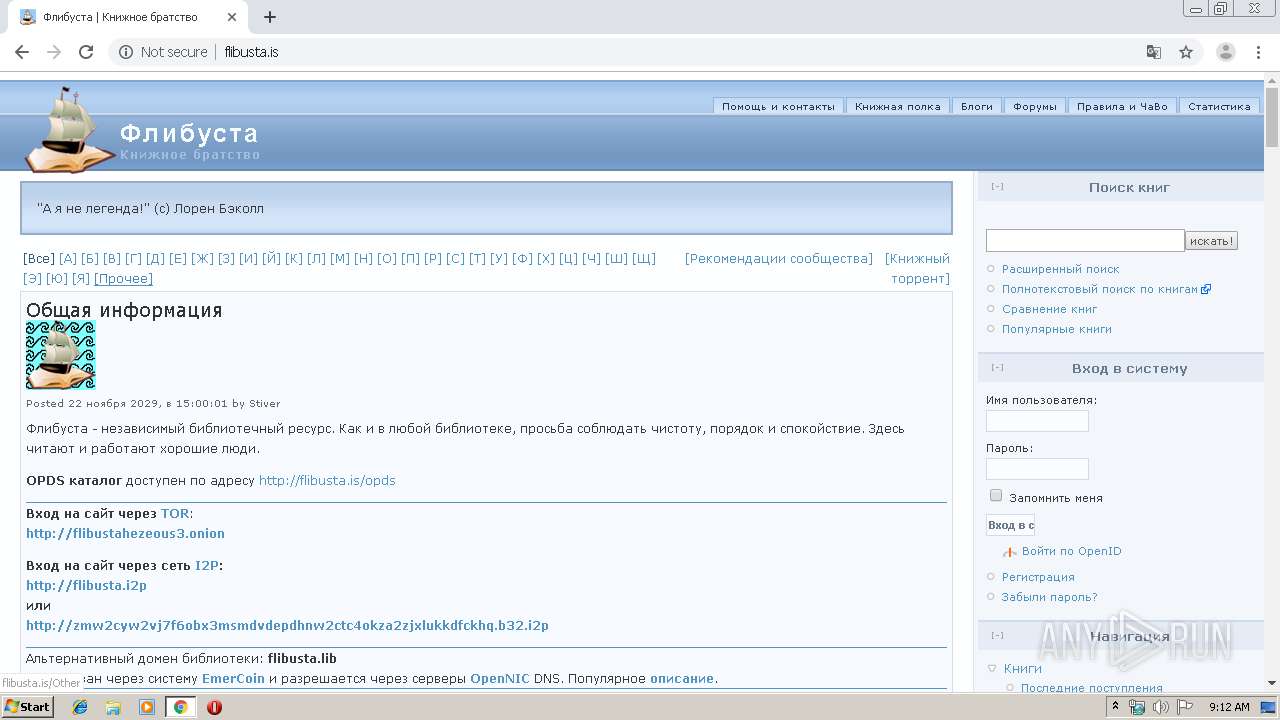Open the Блоги tab
The width and height of the screenshot is (1280, 720).
click(977, 106)
